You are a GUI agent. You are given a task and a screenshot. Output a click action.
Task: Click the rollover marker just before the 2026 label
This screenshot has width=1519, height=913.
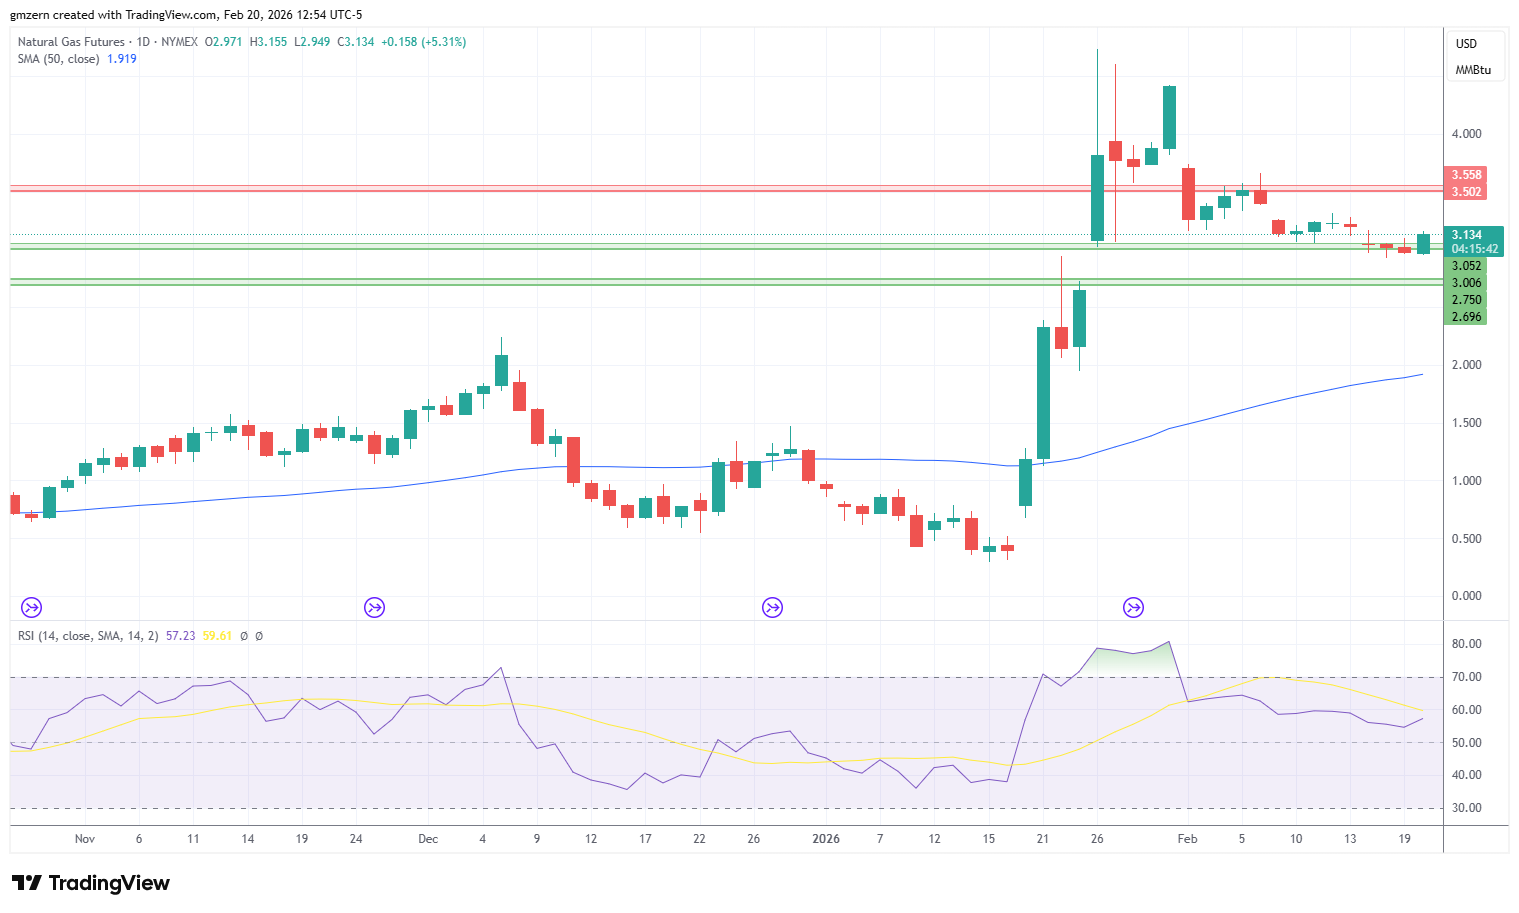772,607
